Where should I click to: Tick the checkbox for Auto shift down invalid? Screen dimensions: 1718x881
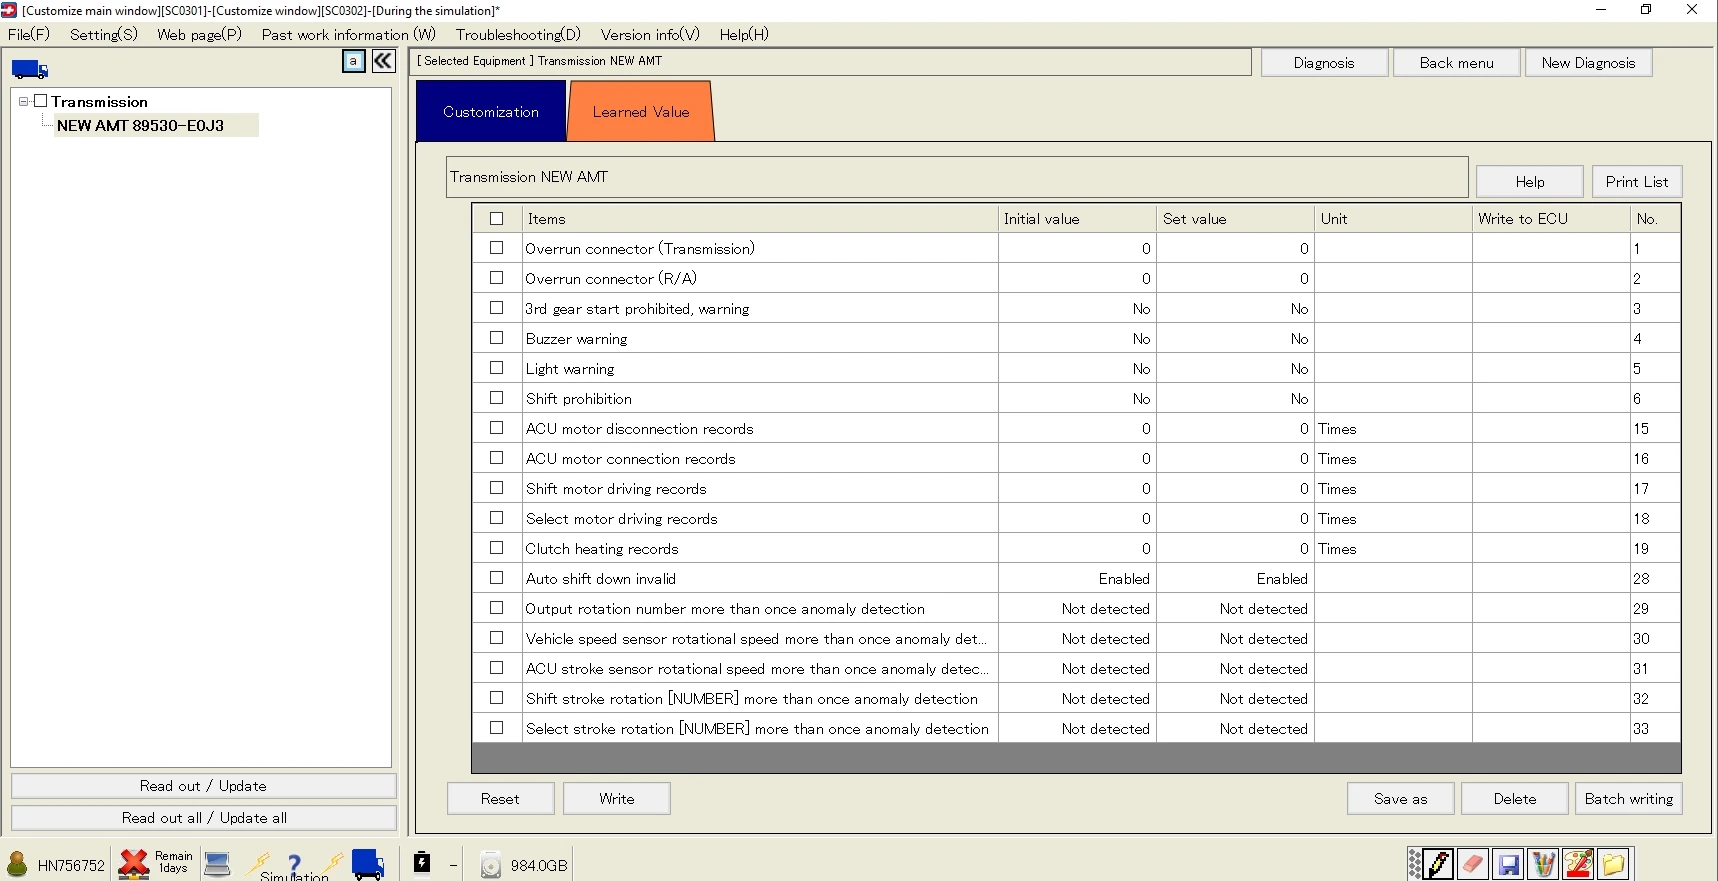tap(496, 578)
